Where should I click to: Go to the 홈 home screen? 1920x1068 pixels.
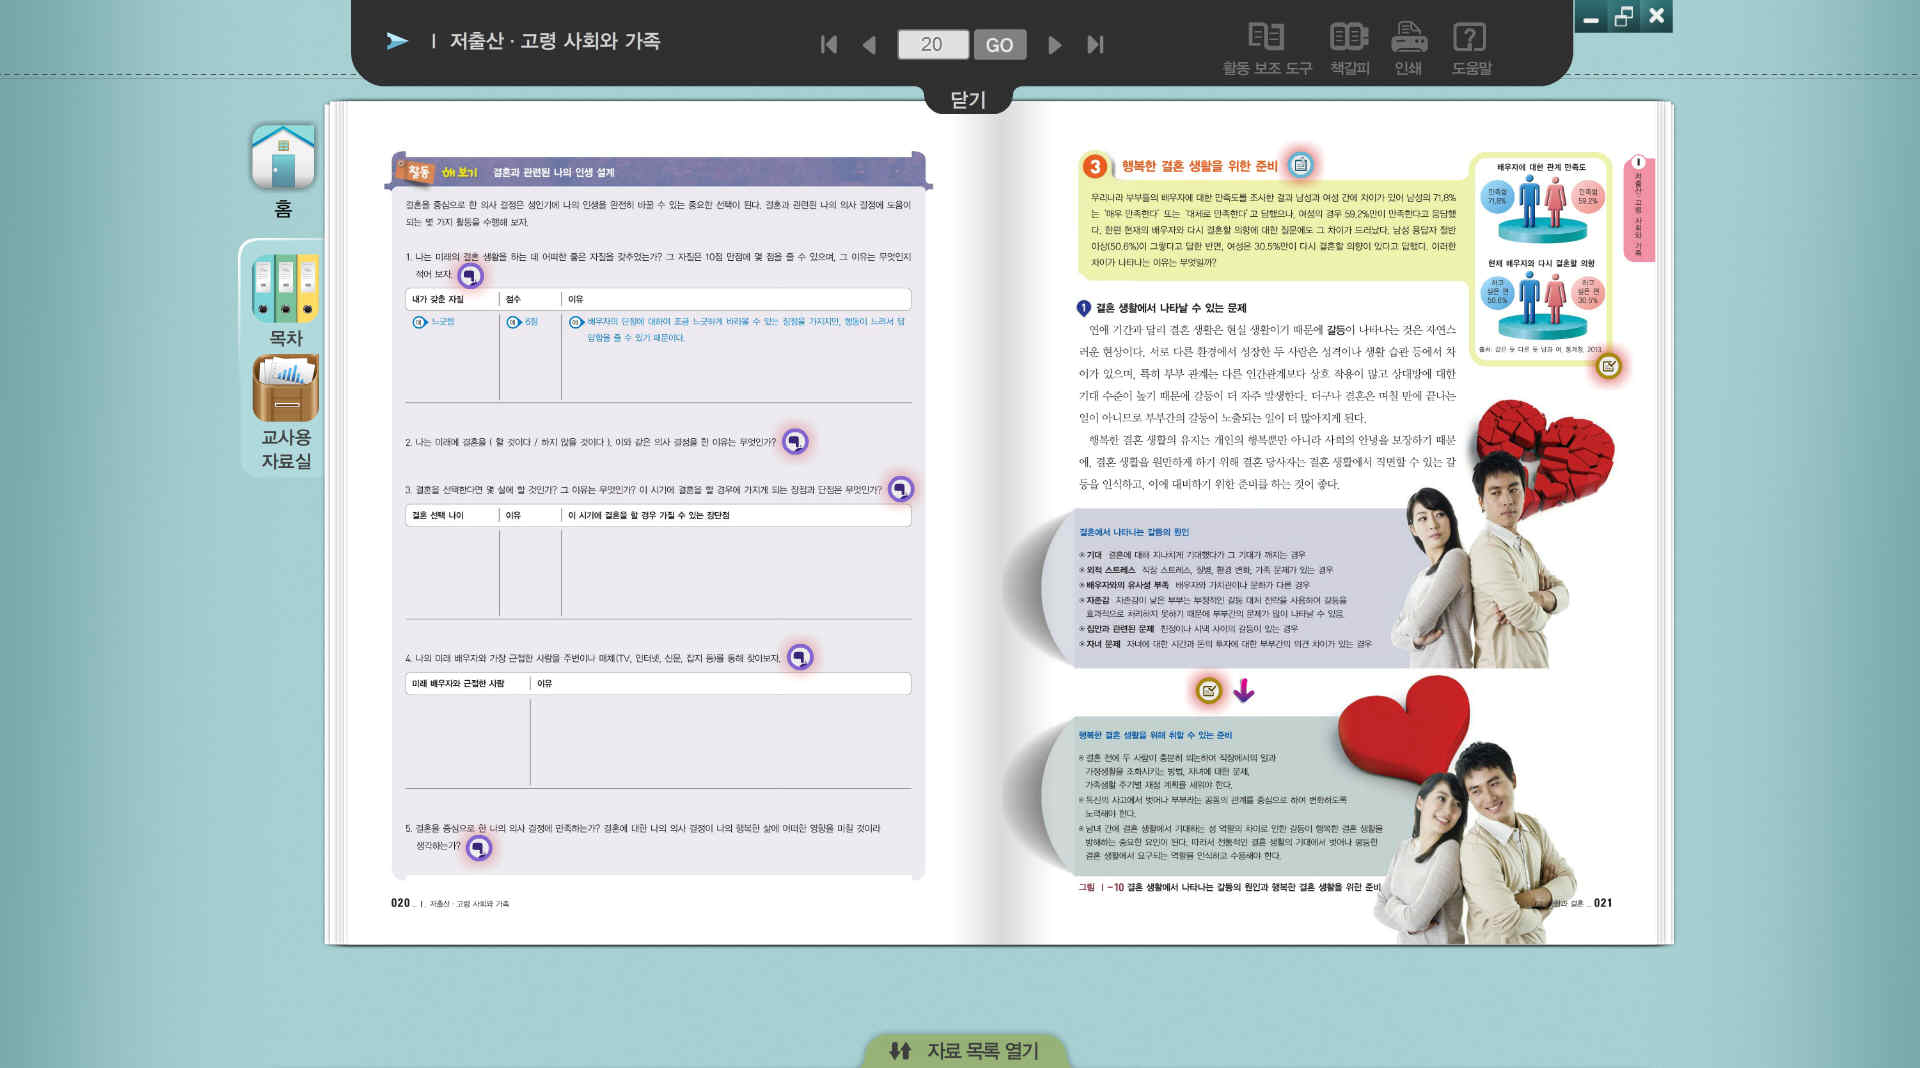[x=283, y=170]
